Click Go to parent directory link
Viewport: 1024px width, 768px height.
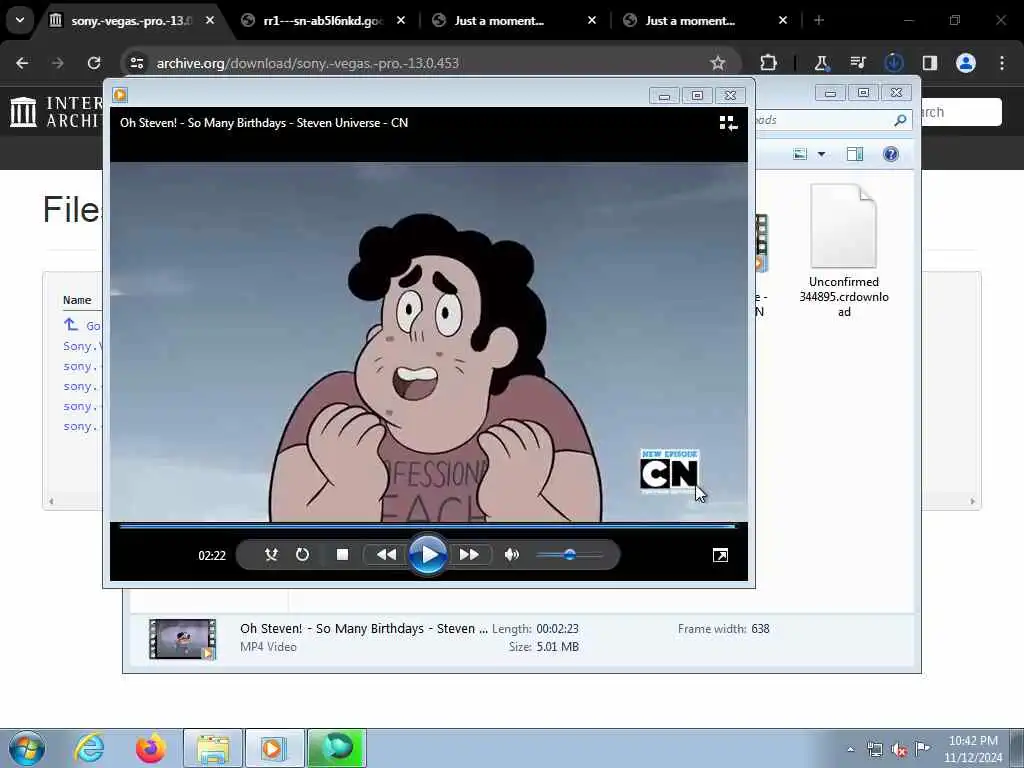[82, 325]
